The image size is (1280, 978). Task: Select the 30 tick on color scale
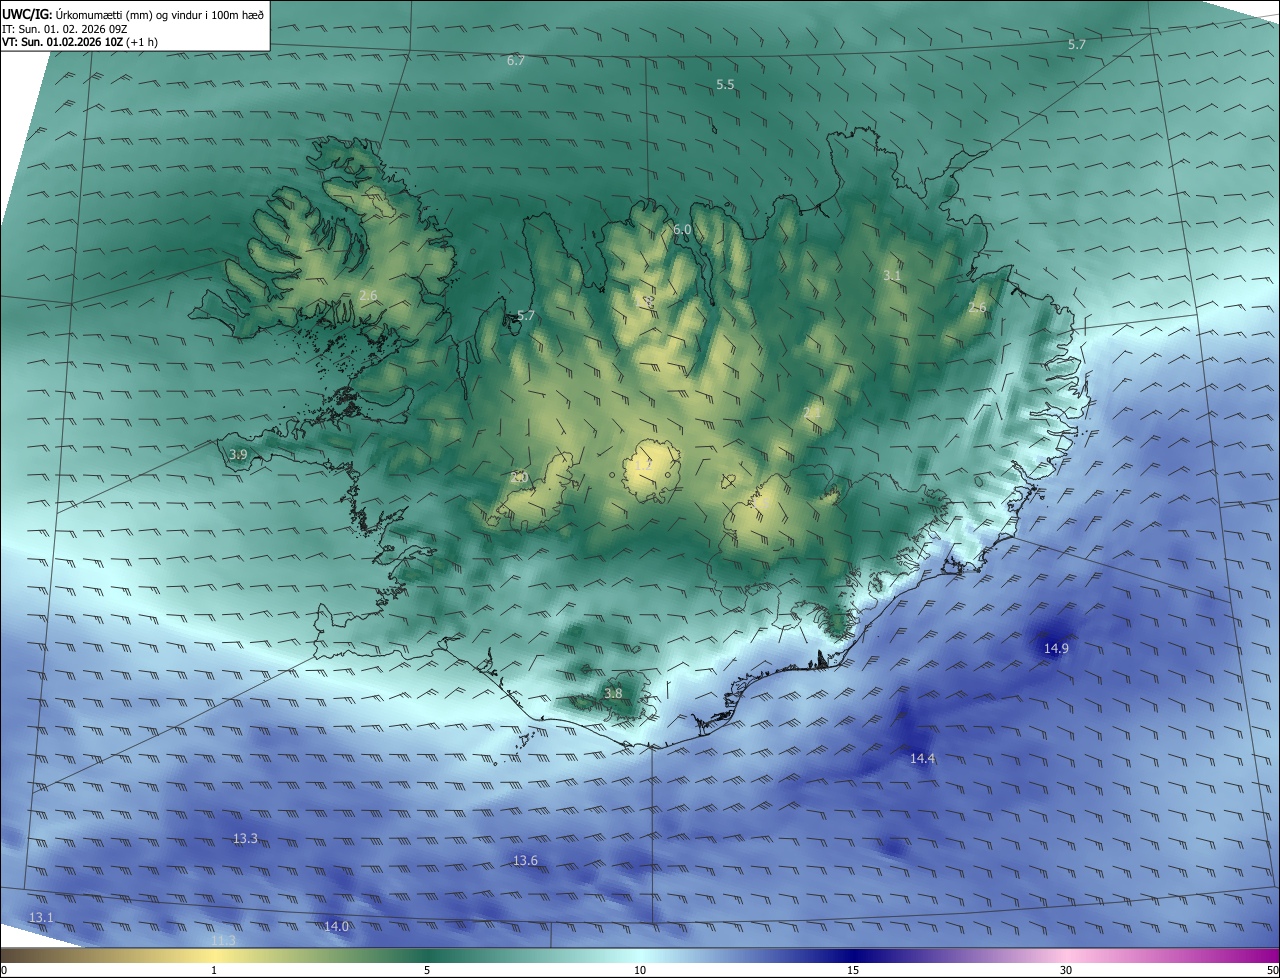point(1066,970)
